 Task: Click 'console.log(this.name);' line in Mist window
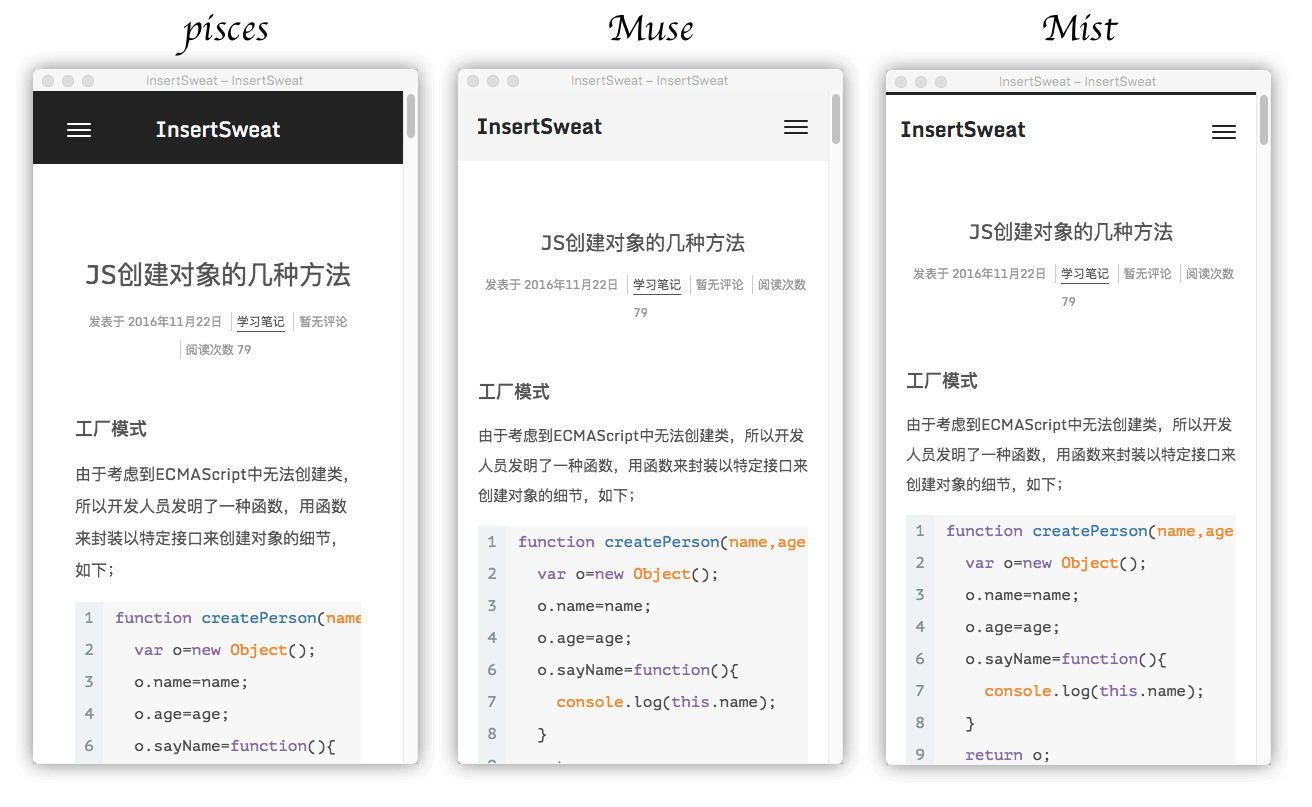pos(1094,691)
